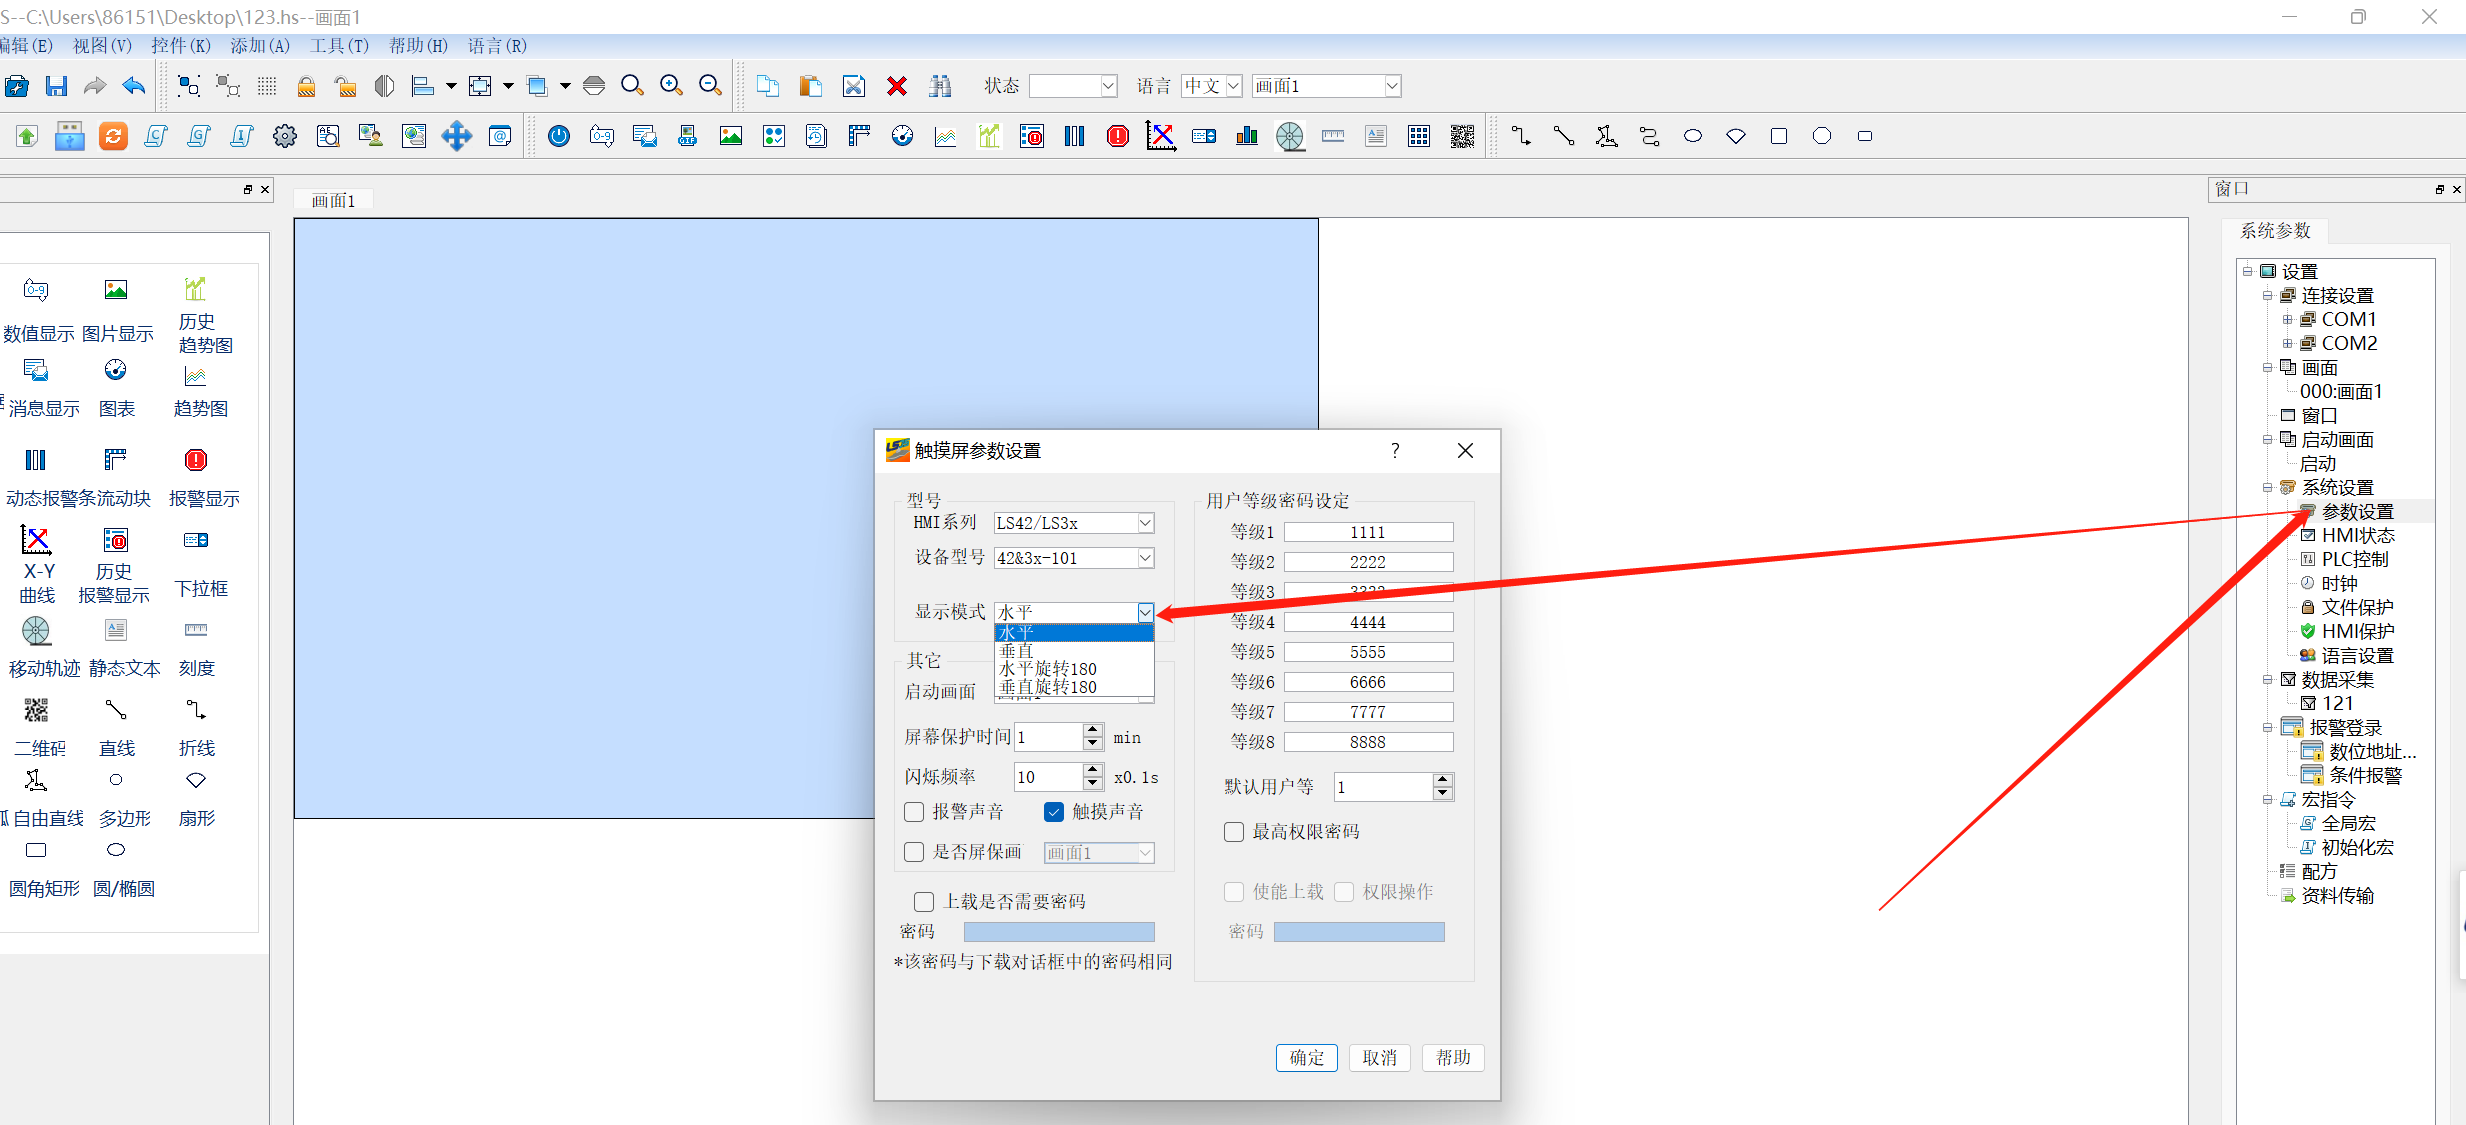The width and height of the screenshot is (2466, 1125).
Task: Open the 语言(R) menu
Action: (497, 46)
